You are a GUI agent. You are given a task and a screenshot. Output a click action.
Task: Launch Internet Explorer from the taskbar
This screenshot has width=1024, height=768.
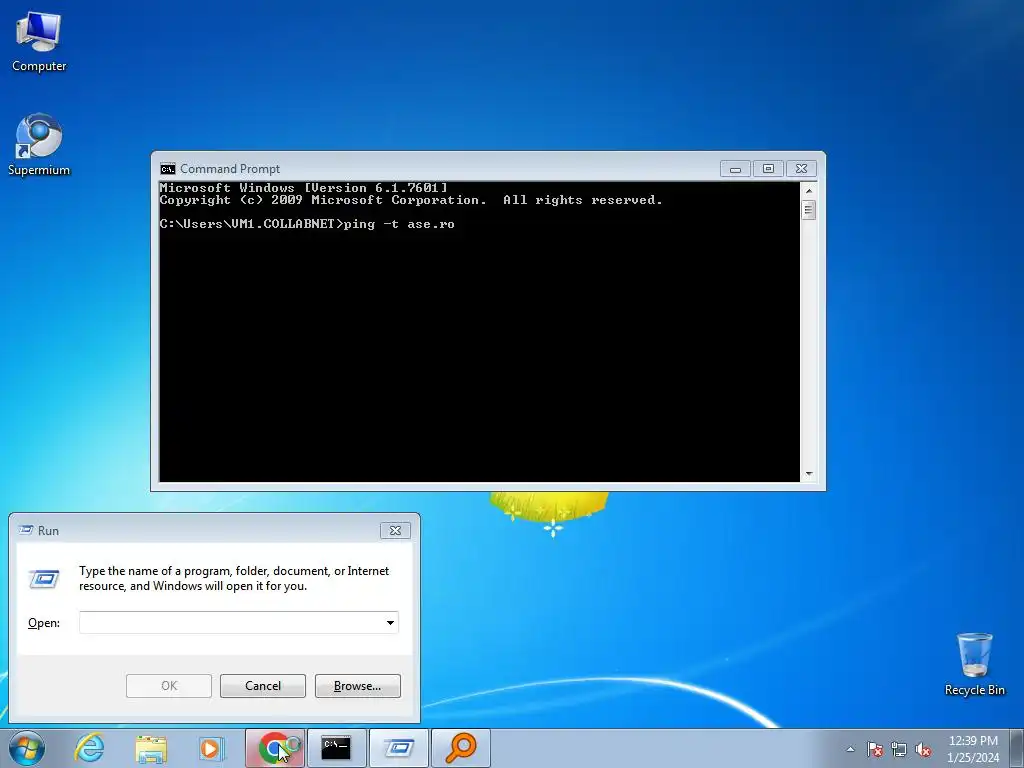click(x=89, y=748)
